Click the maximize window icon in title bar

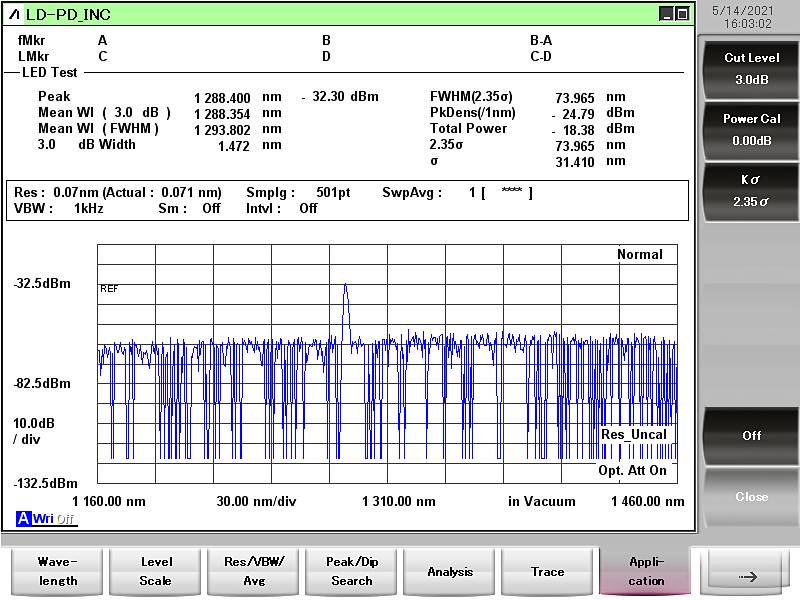tap(682, 14)
